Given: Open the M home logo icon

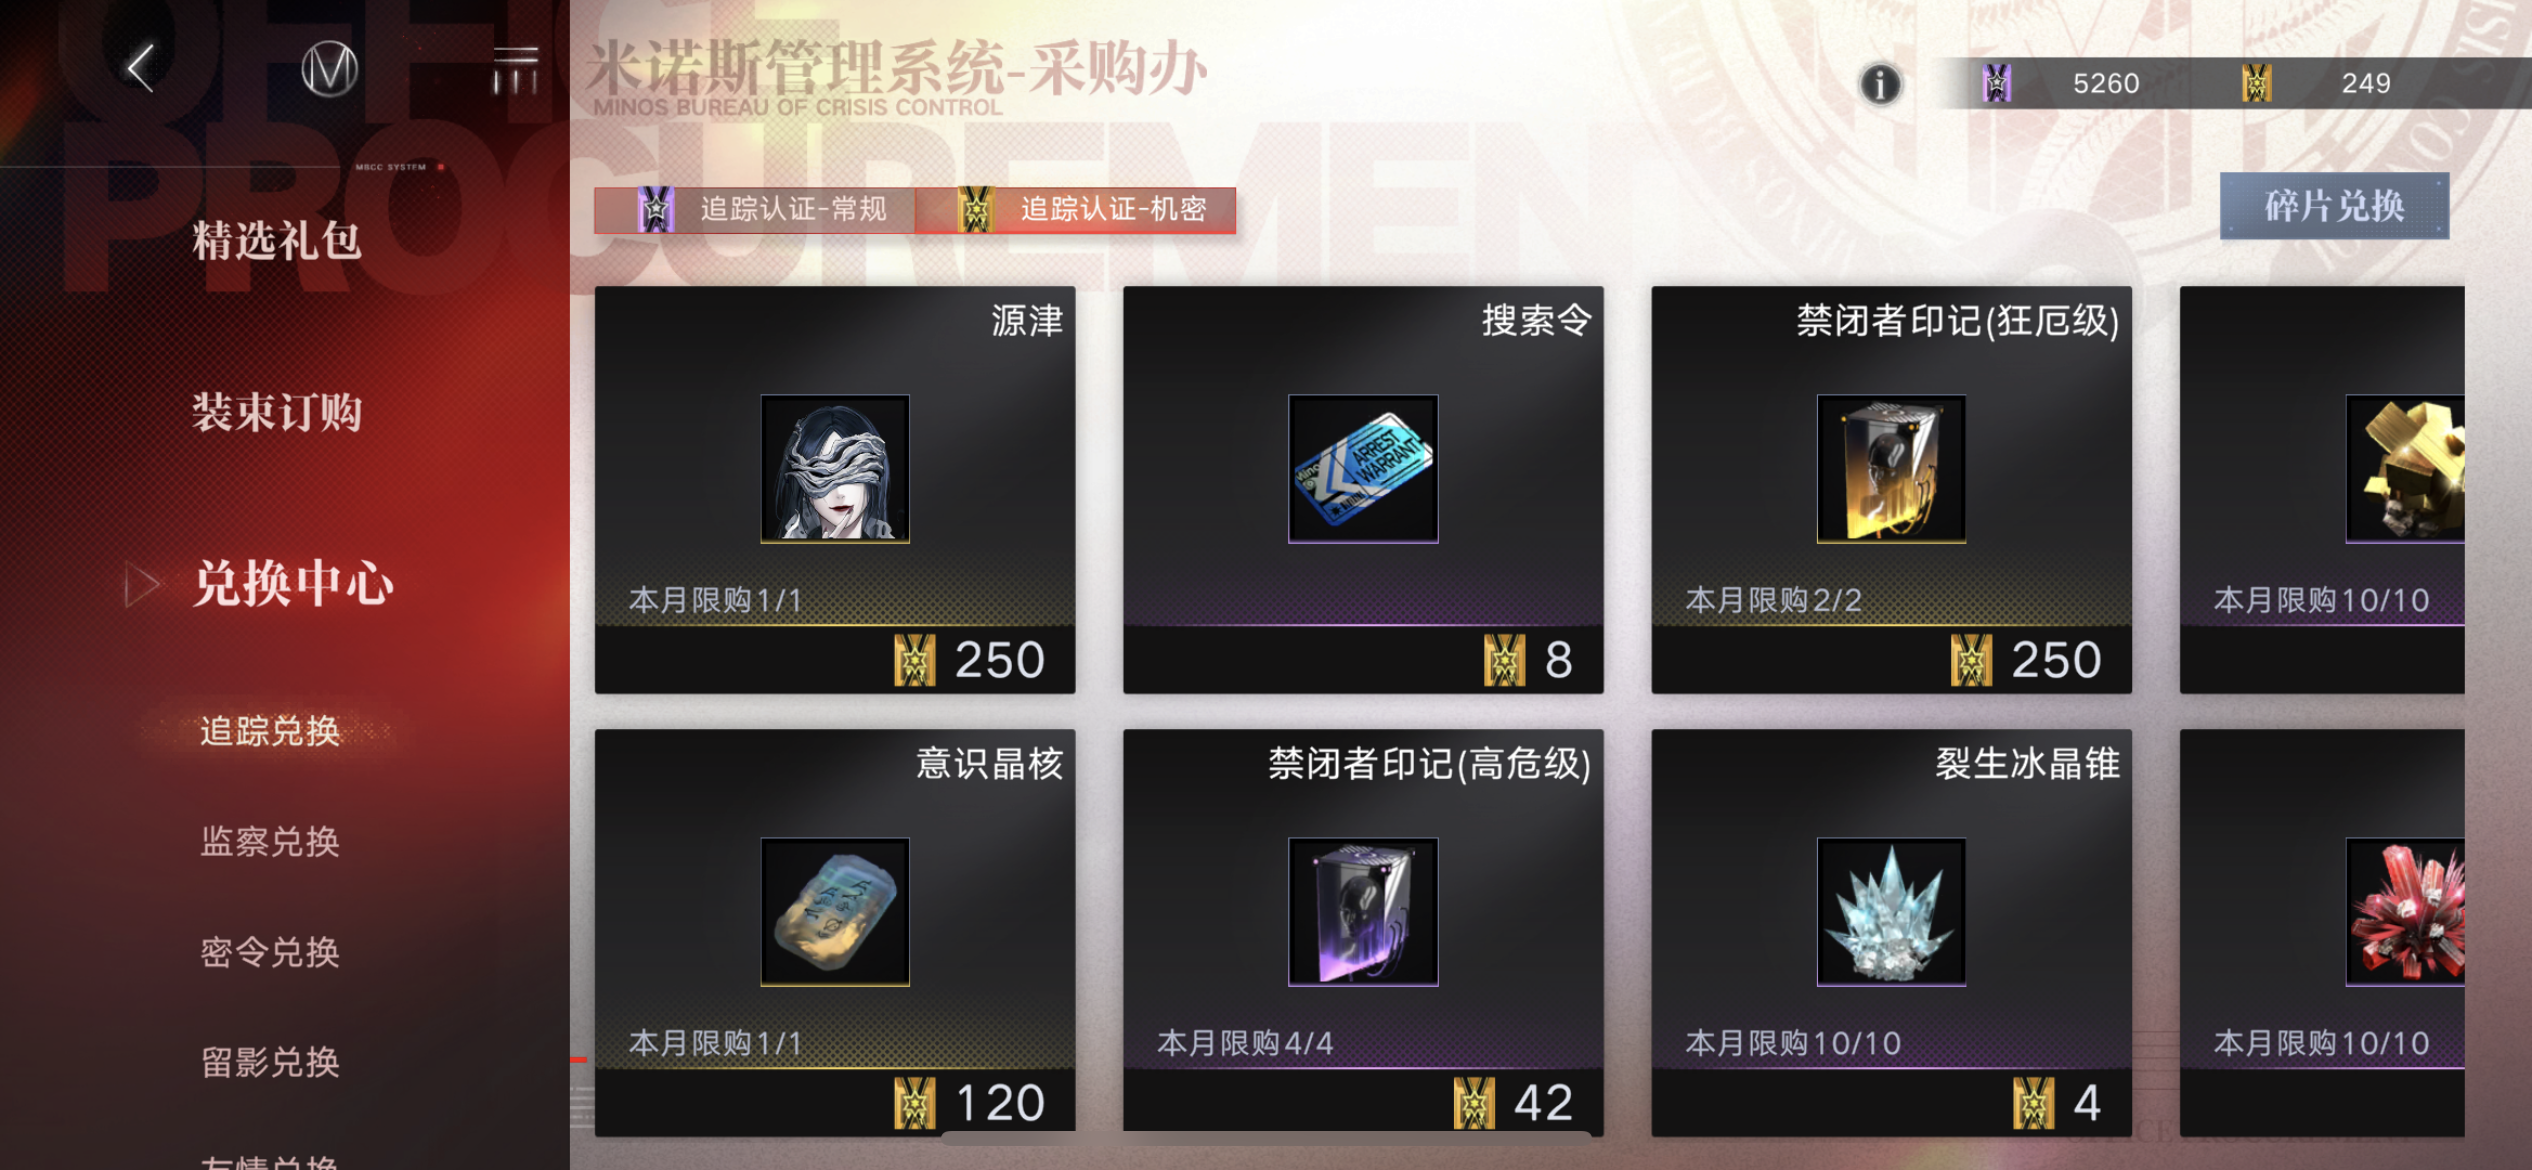Looking at the screenshot, I should pyautogui.click(x=329, y=69).
